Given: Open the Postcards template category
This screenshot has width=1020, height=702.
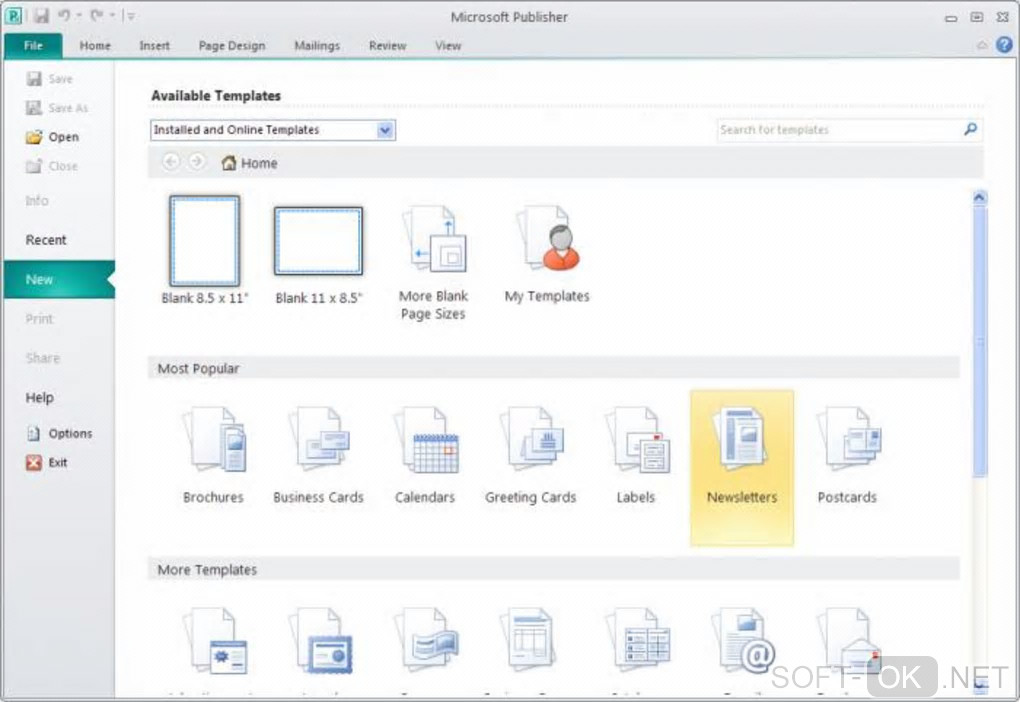Looking at the screenshot, I should coord(847,455).
